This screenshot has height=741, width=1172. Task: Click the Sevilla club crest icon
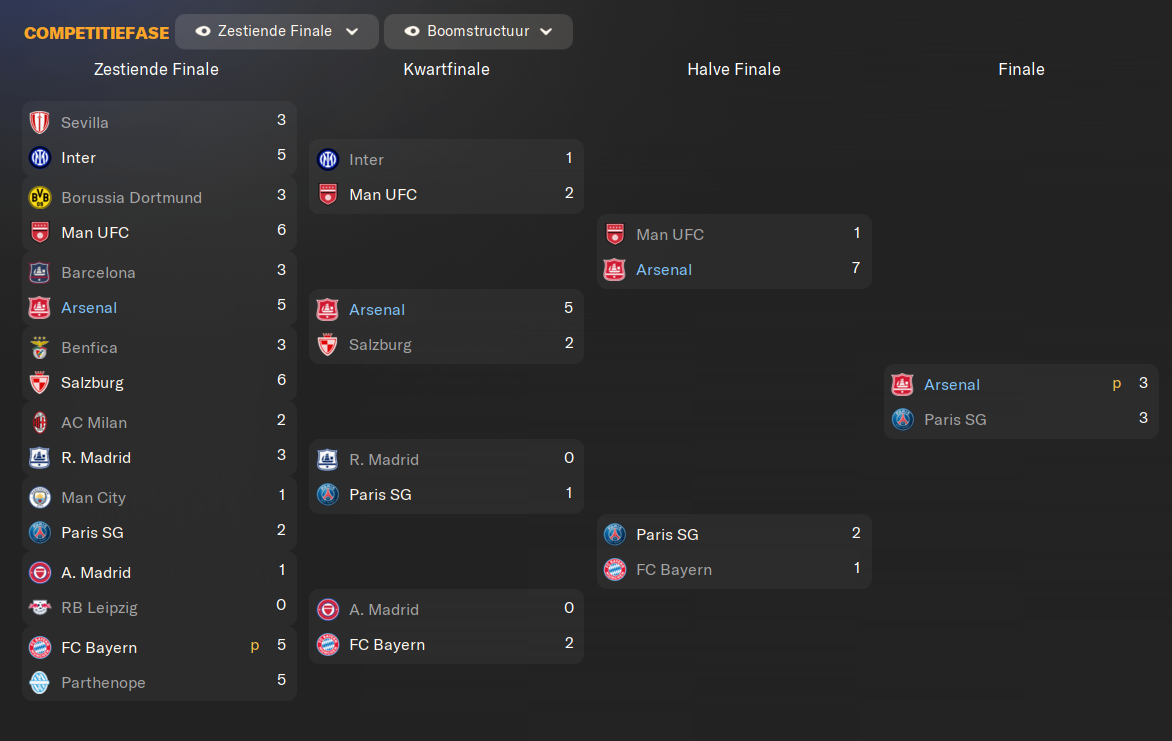pyautogui.click(x=40, y=122)
